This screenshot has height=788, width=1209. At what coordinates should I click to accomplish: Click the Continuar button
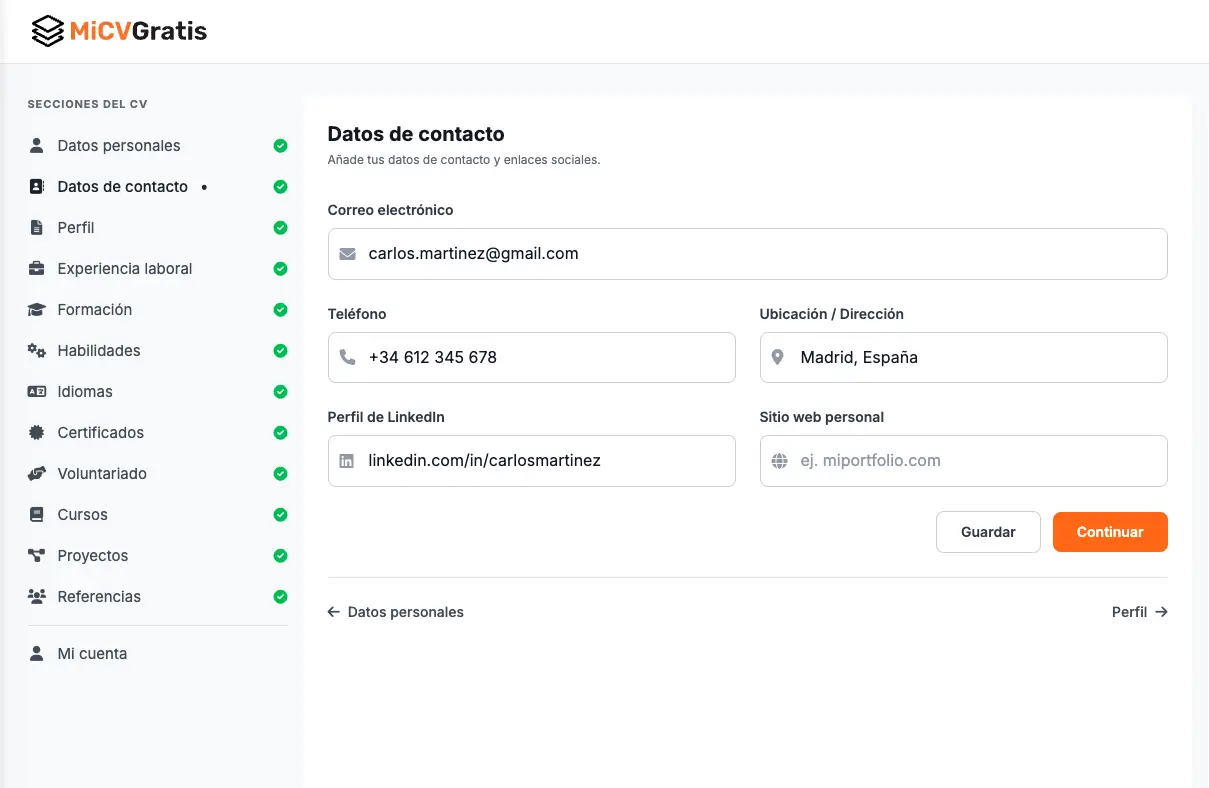[x=1110, y=532]
